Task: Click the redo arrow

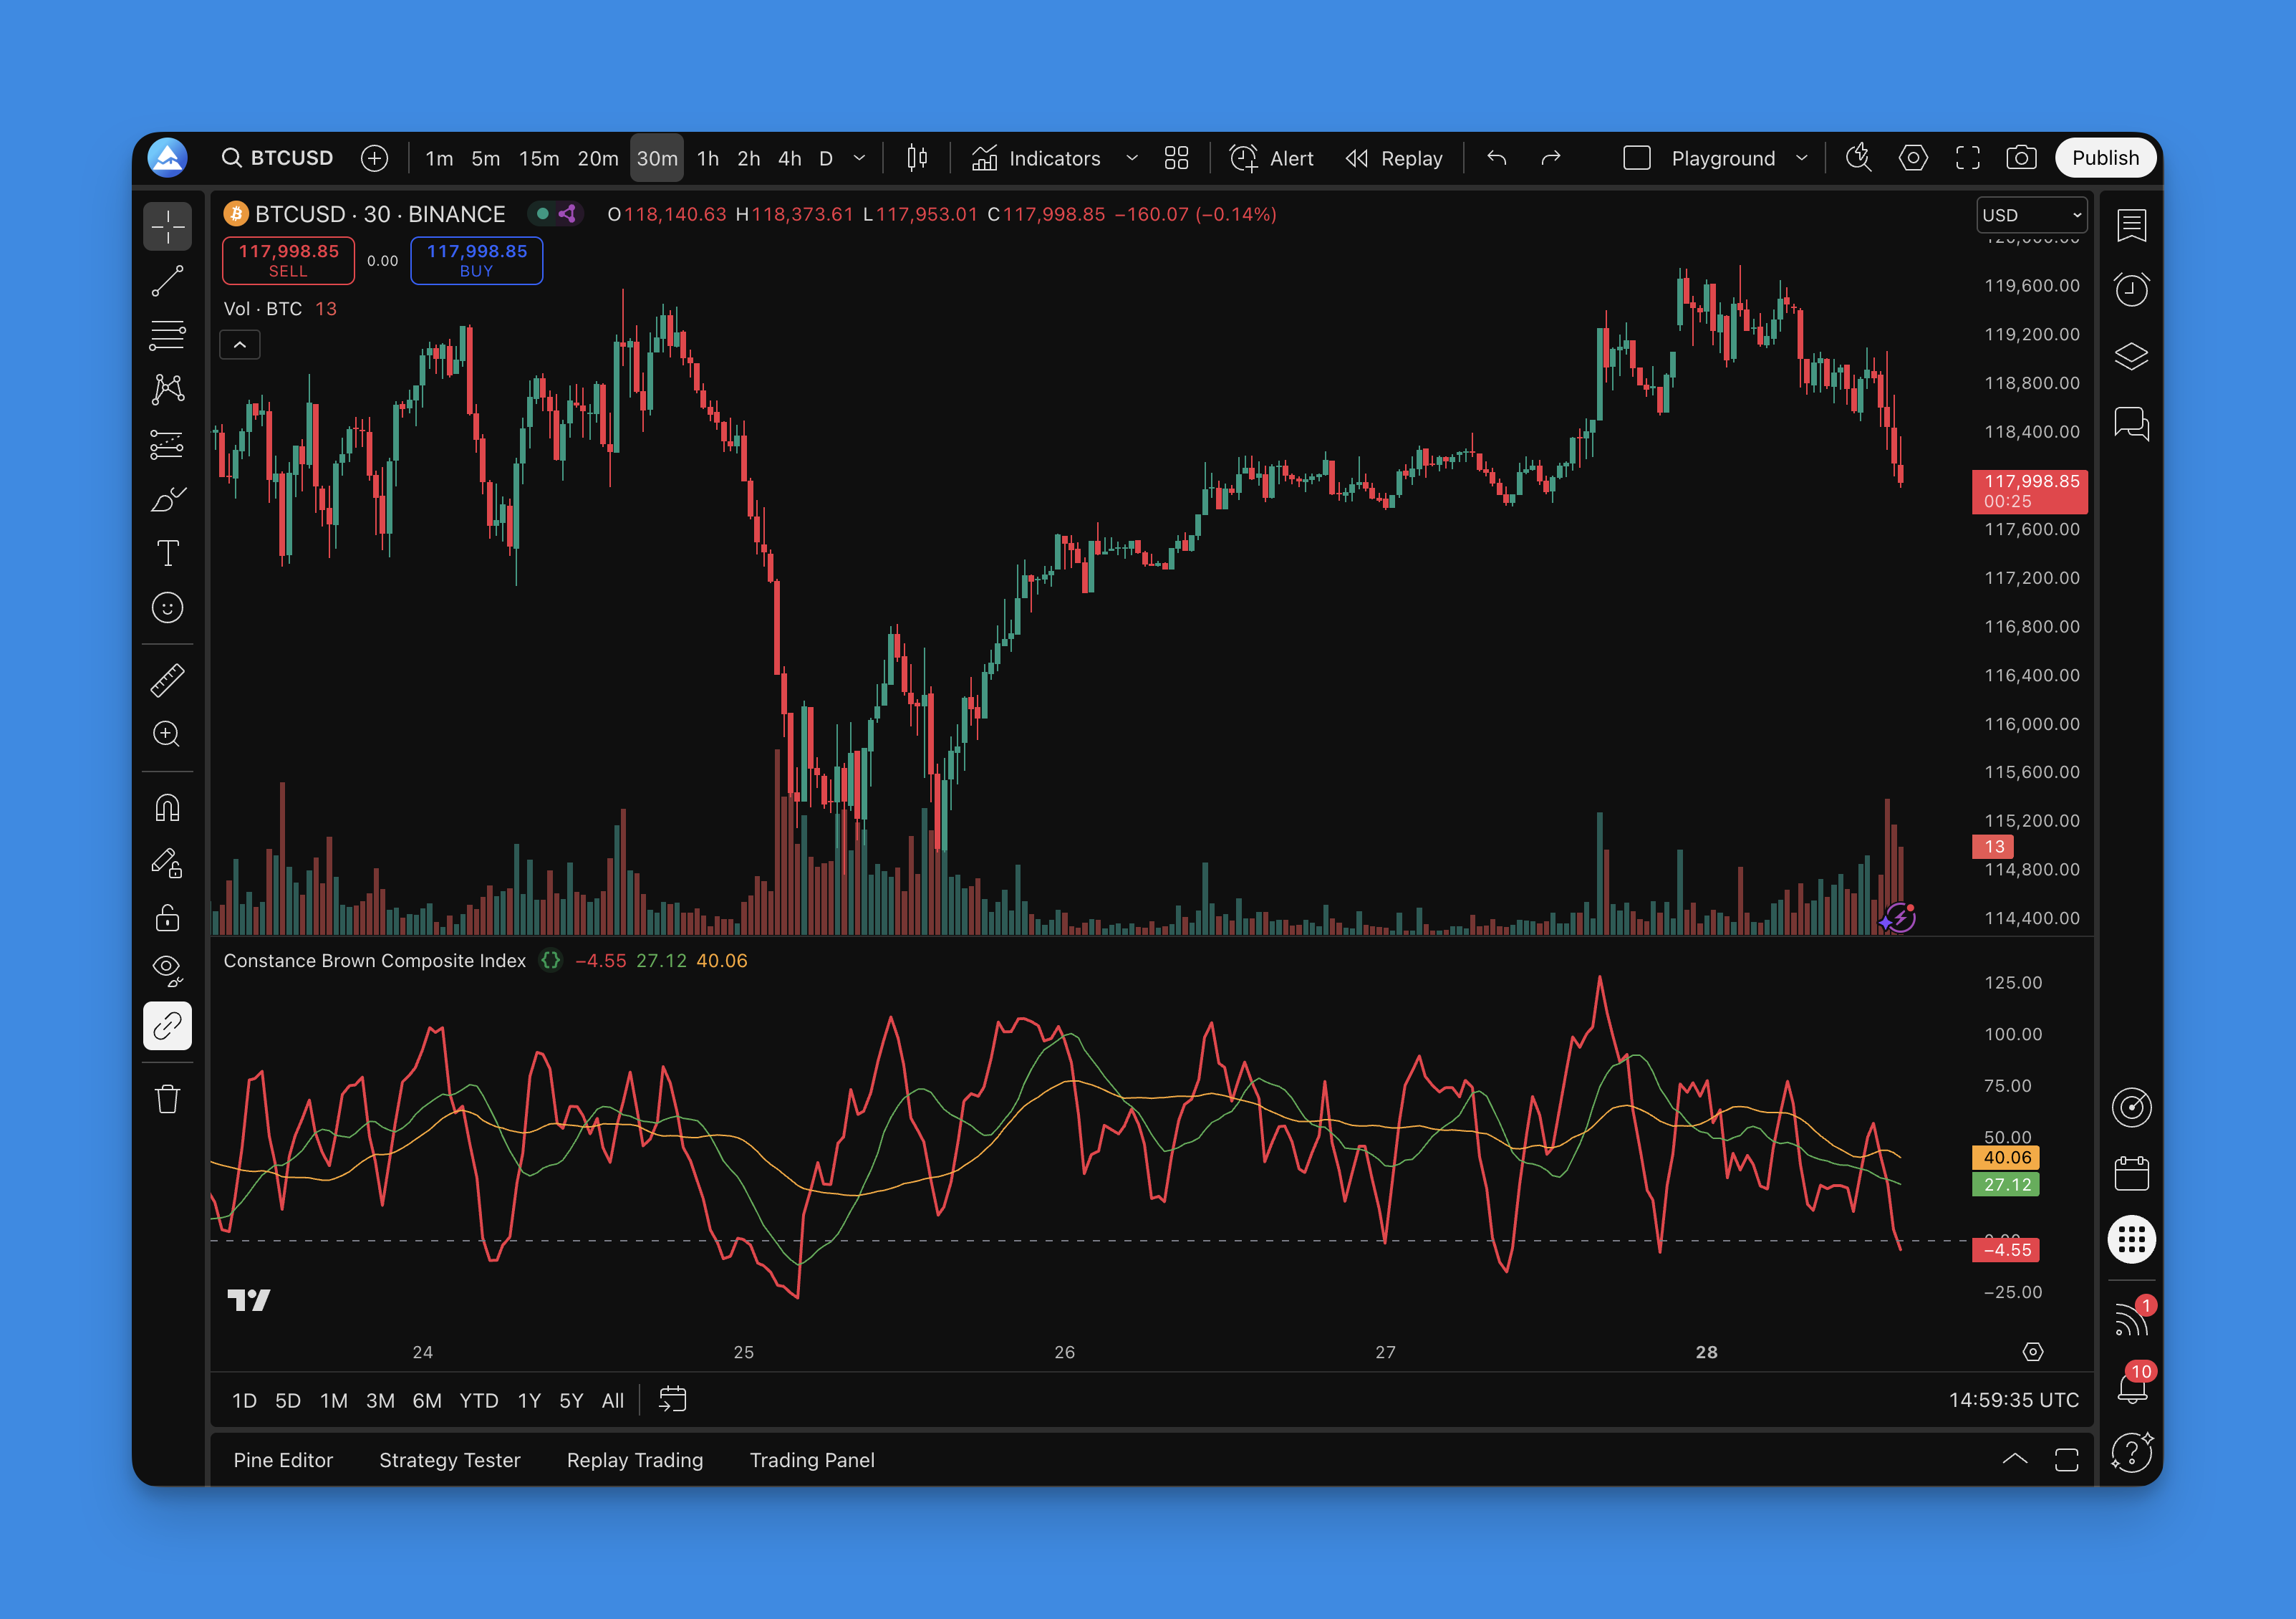Action: (1551, 158)
